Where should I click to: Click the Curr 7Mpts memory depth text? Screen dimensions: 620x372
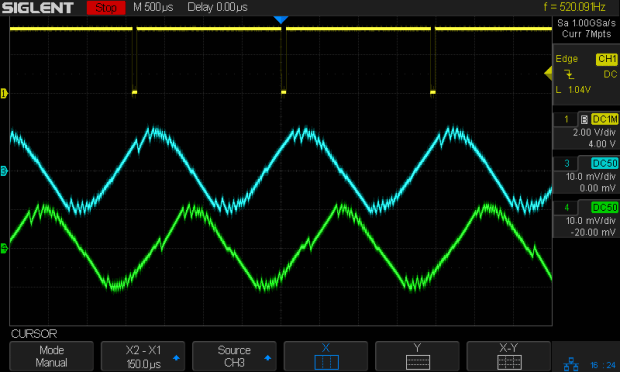tap(586, 34)
